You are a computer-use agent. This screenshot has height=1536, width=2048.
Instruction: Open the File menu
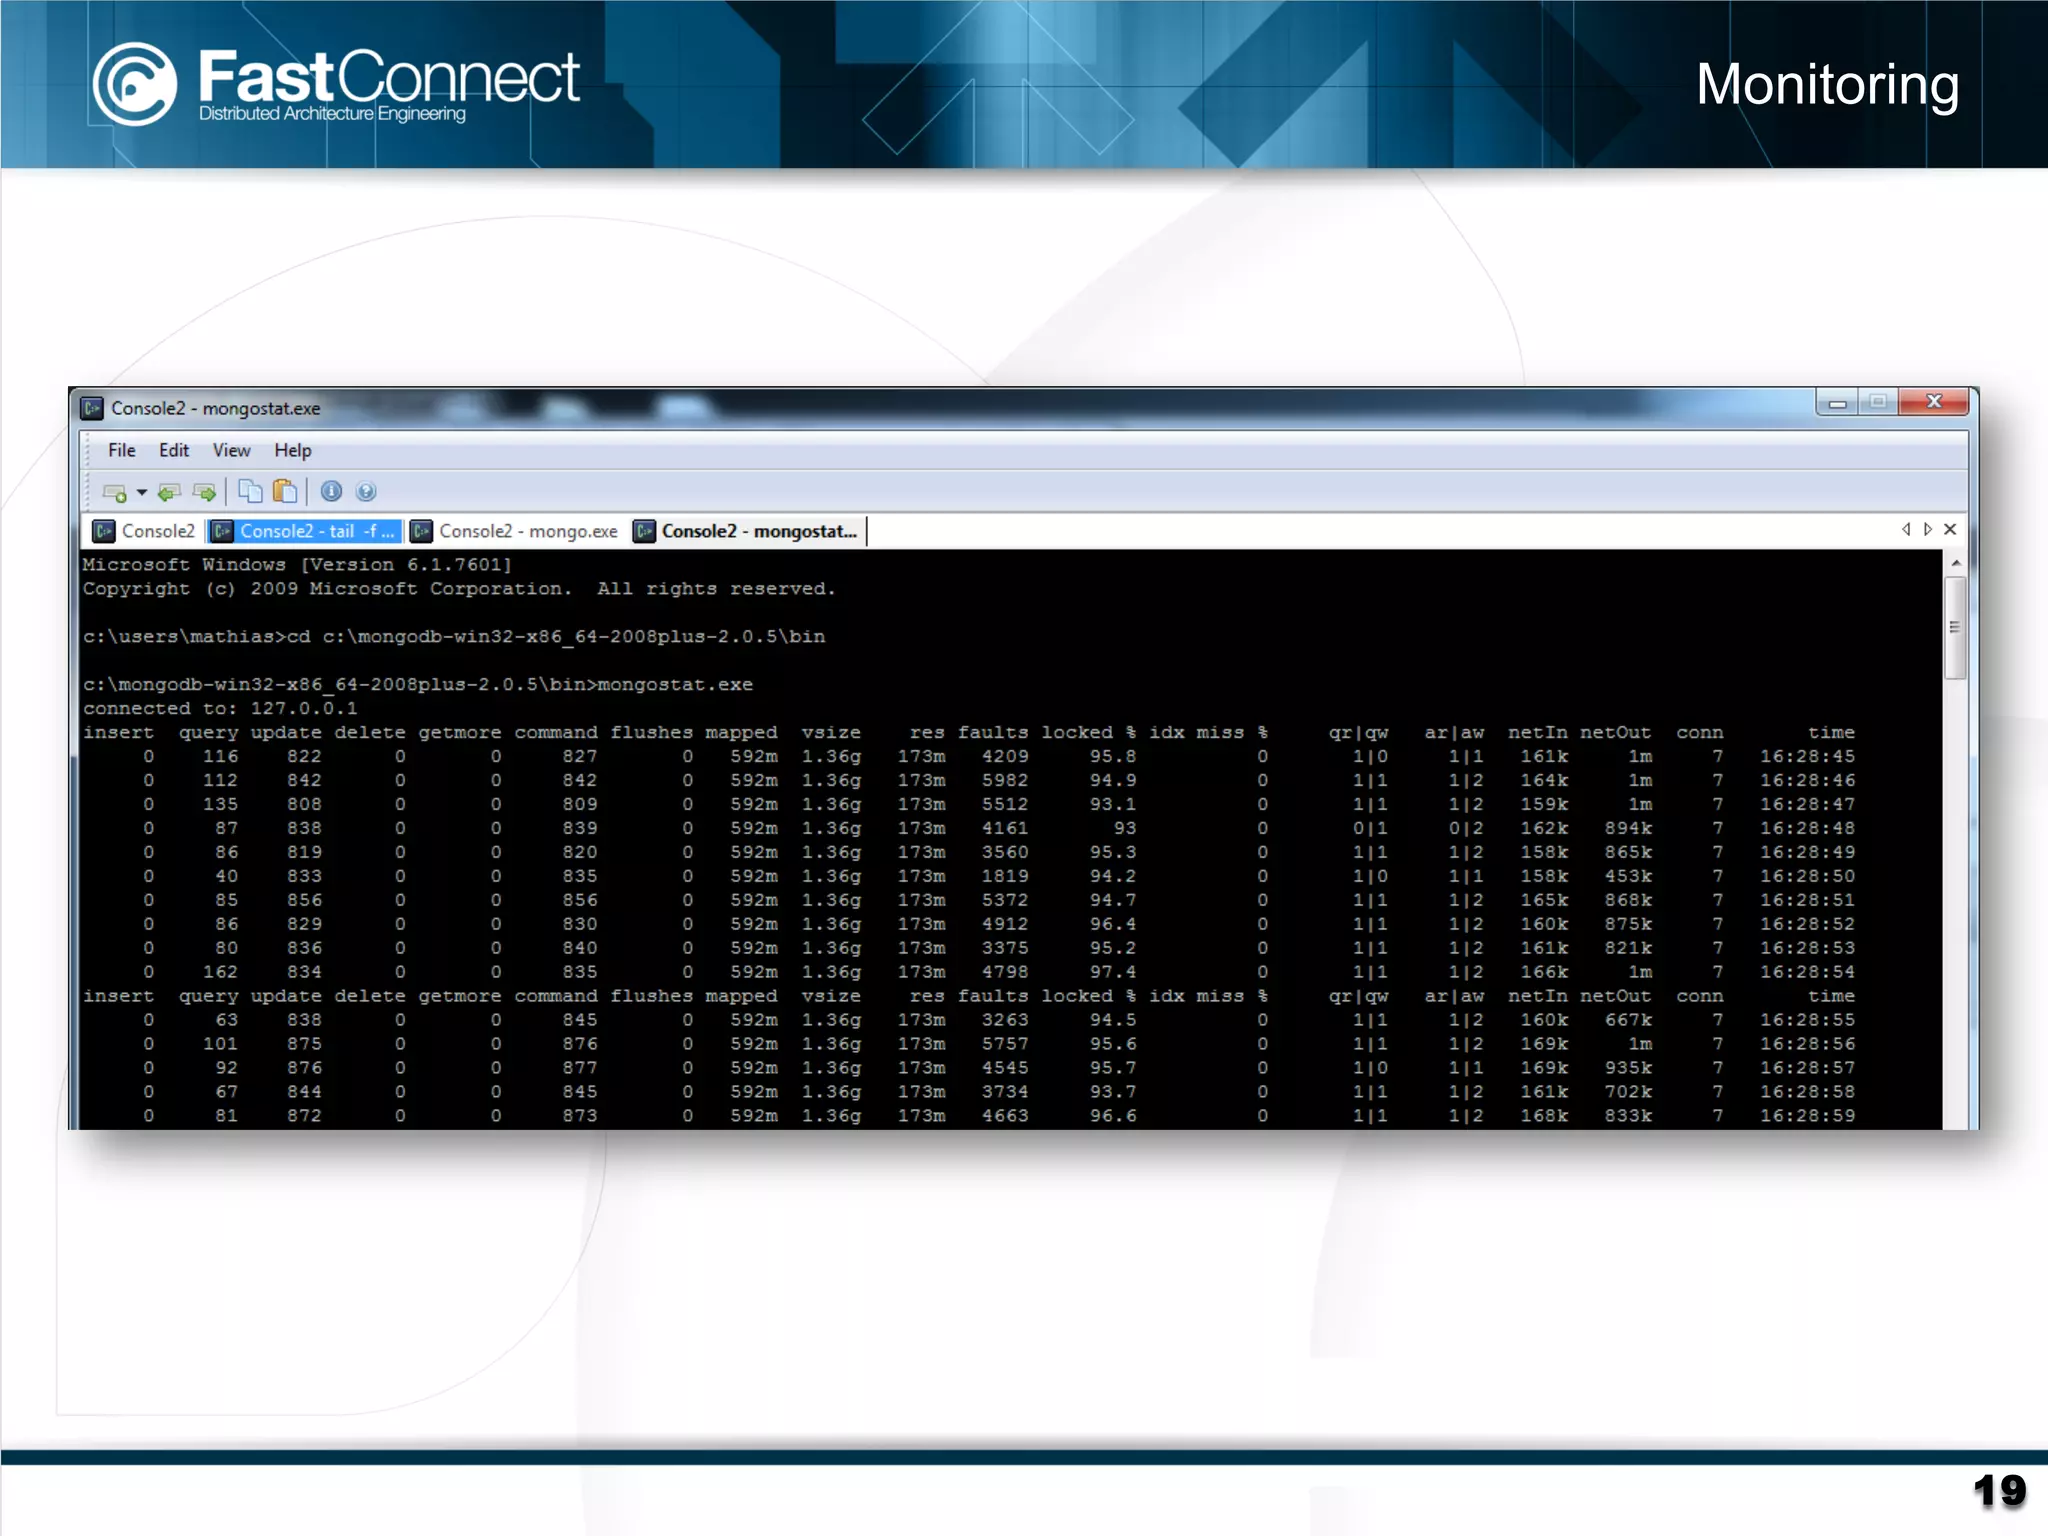point(121,450)
